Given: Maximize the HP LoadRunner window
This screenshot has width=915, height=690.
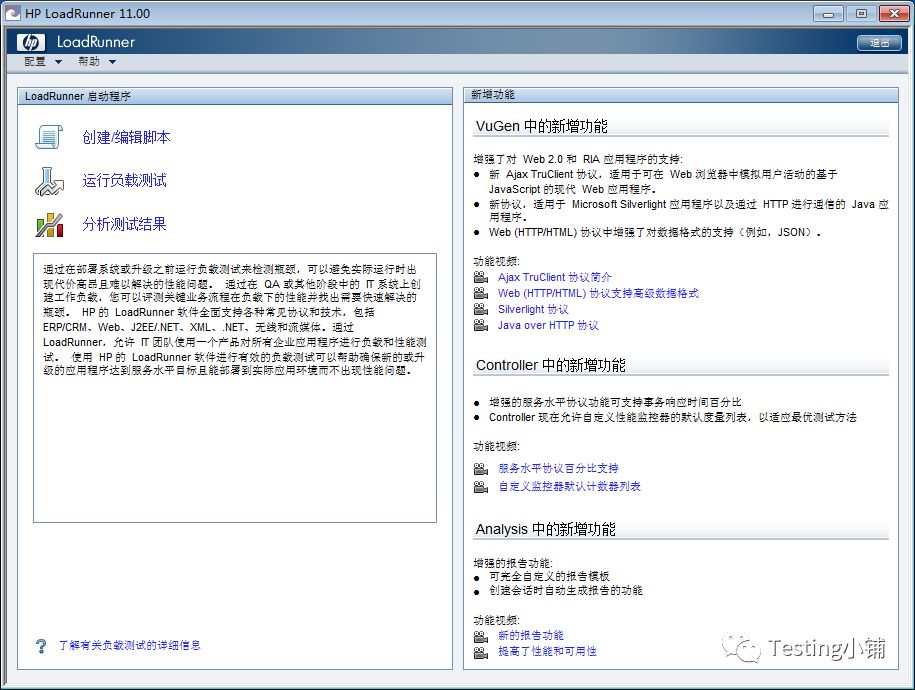Looking at the screenshot, I should [x=861, y=13].
